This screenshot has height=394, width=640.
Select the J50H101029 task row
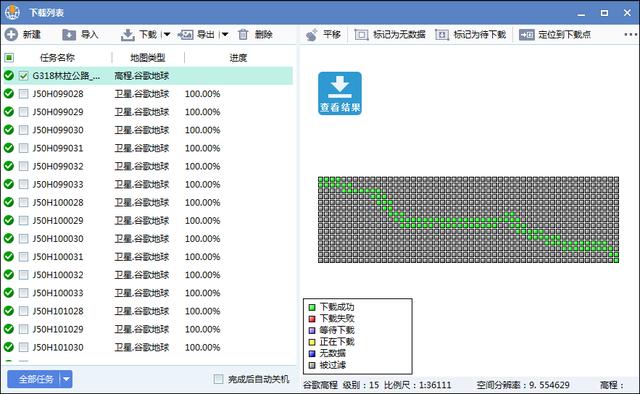point(148,329)
